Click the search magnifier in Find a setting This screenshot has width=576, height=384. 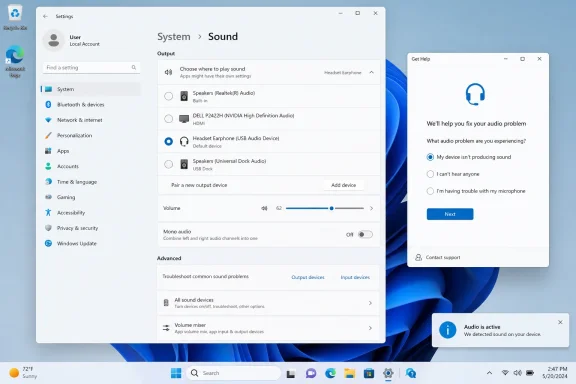(x=134, y=68)
